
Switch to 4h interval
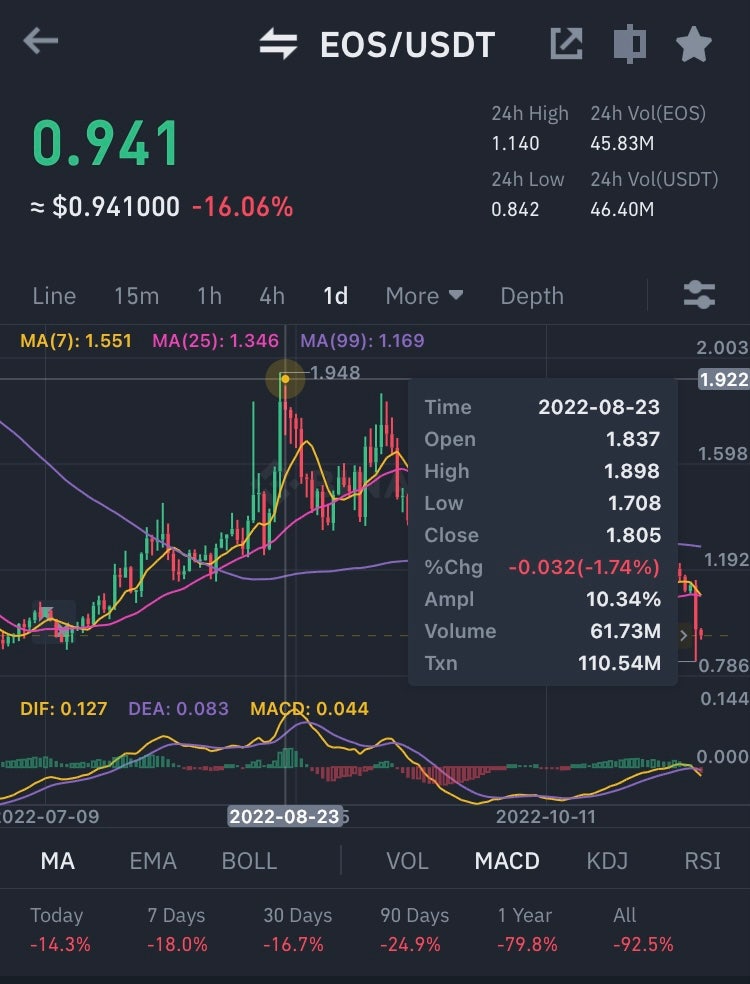(x=272, y=296)
